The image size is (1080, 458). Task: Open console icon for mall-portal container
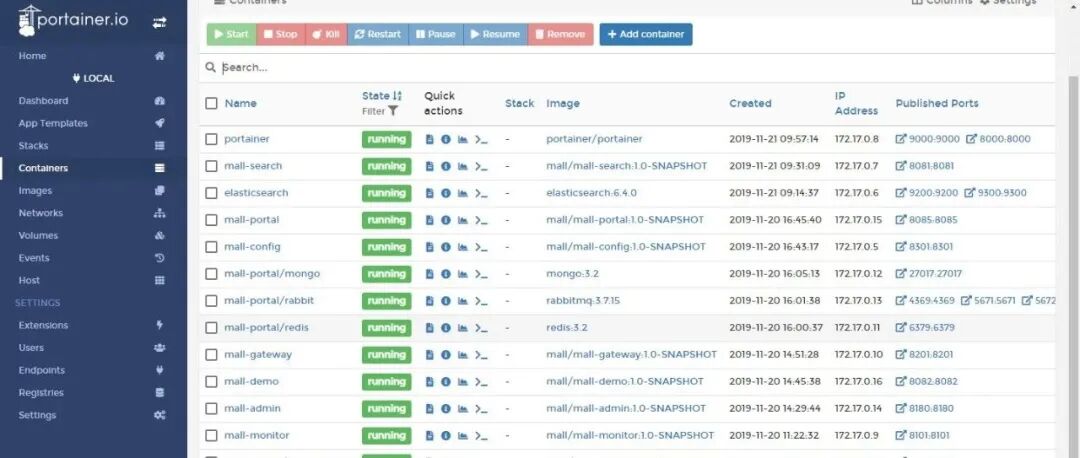(481, 220)
